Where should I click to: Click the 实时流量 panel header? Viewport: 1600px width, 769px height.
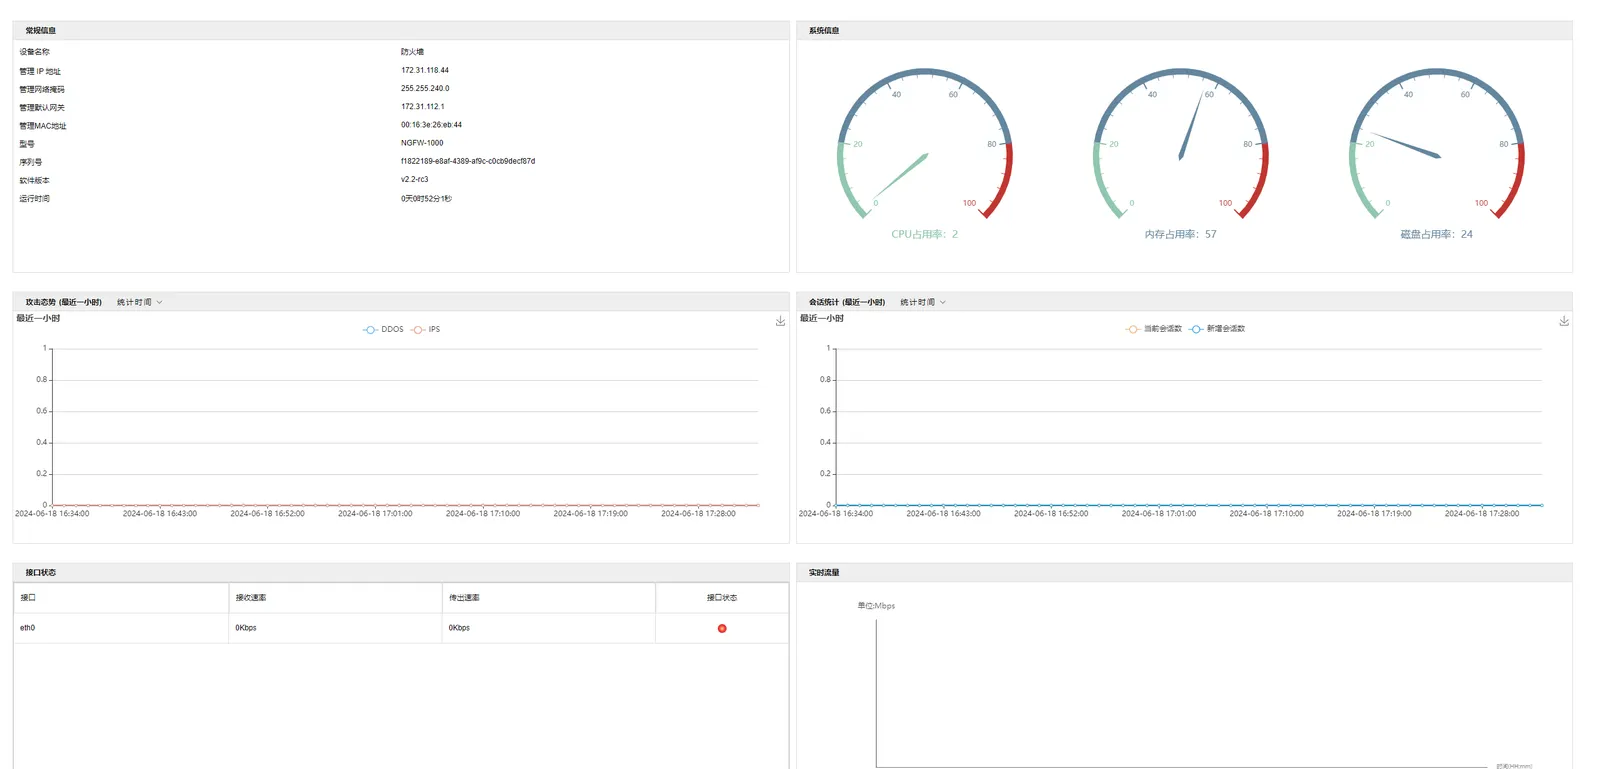click(1184, 573)
